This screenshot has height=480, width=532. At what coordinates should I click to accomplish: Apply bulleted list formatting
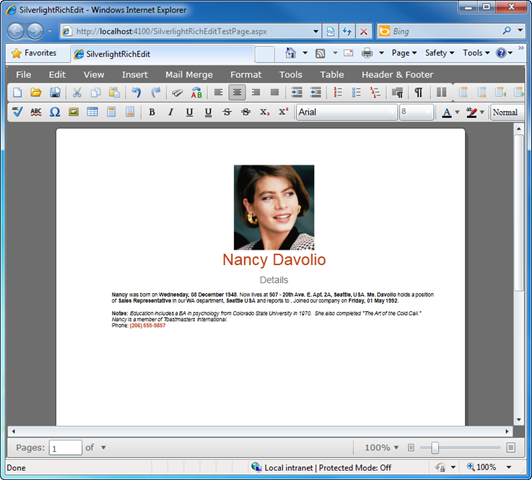[x=356, y=92]
